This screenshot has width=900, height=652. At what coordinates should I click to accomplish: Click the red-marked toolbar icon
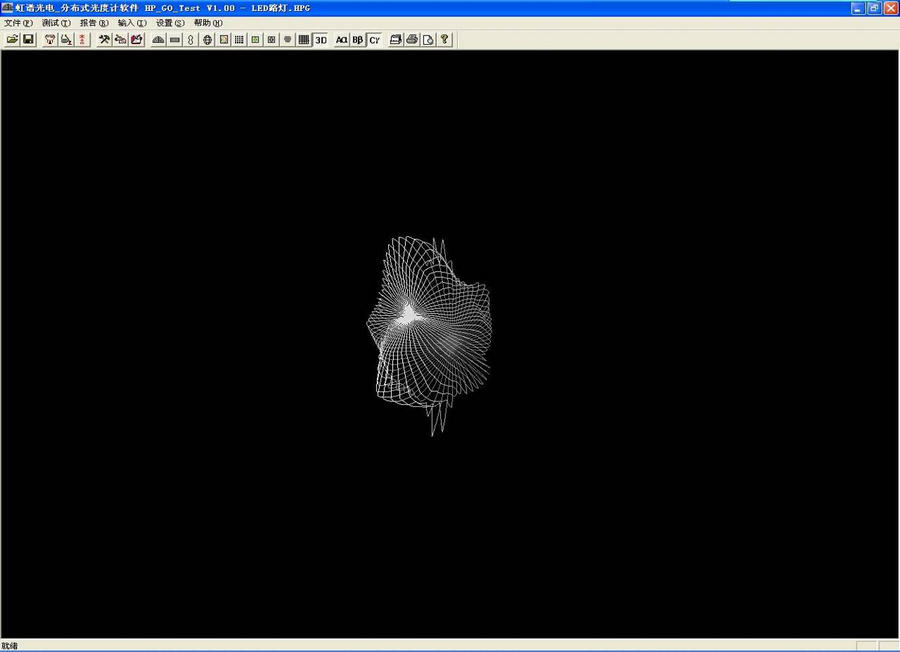(83, 40)
